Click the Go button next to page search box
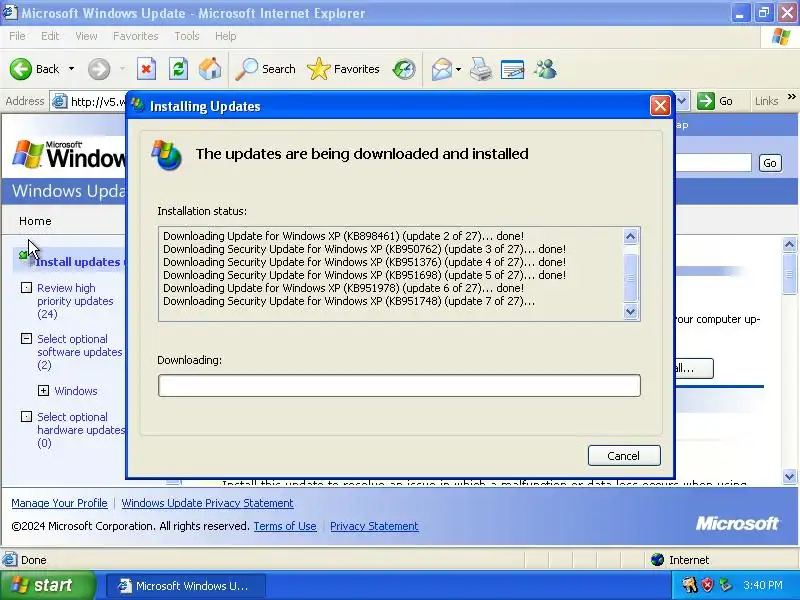This screenshot has width=800, height=600. tap(770, 163)
